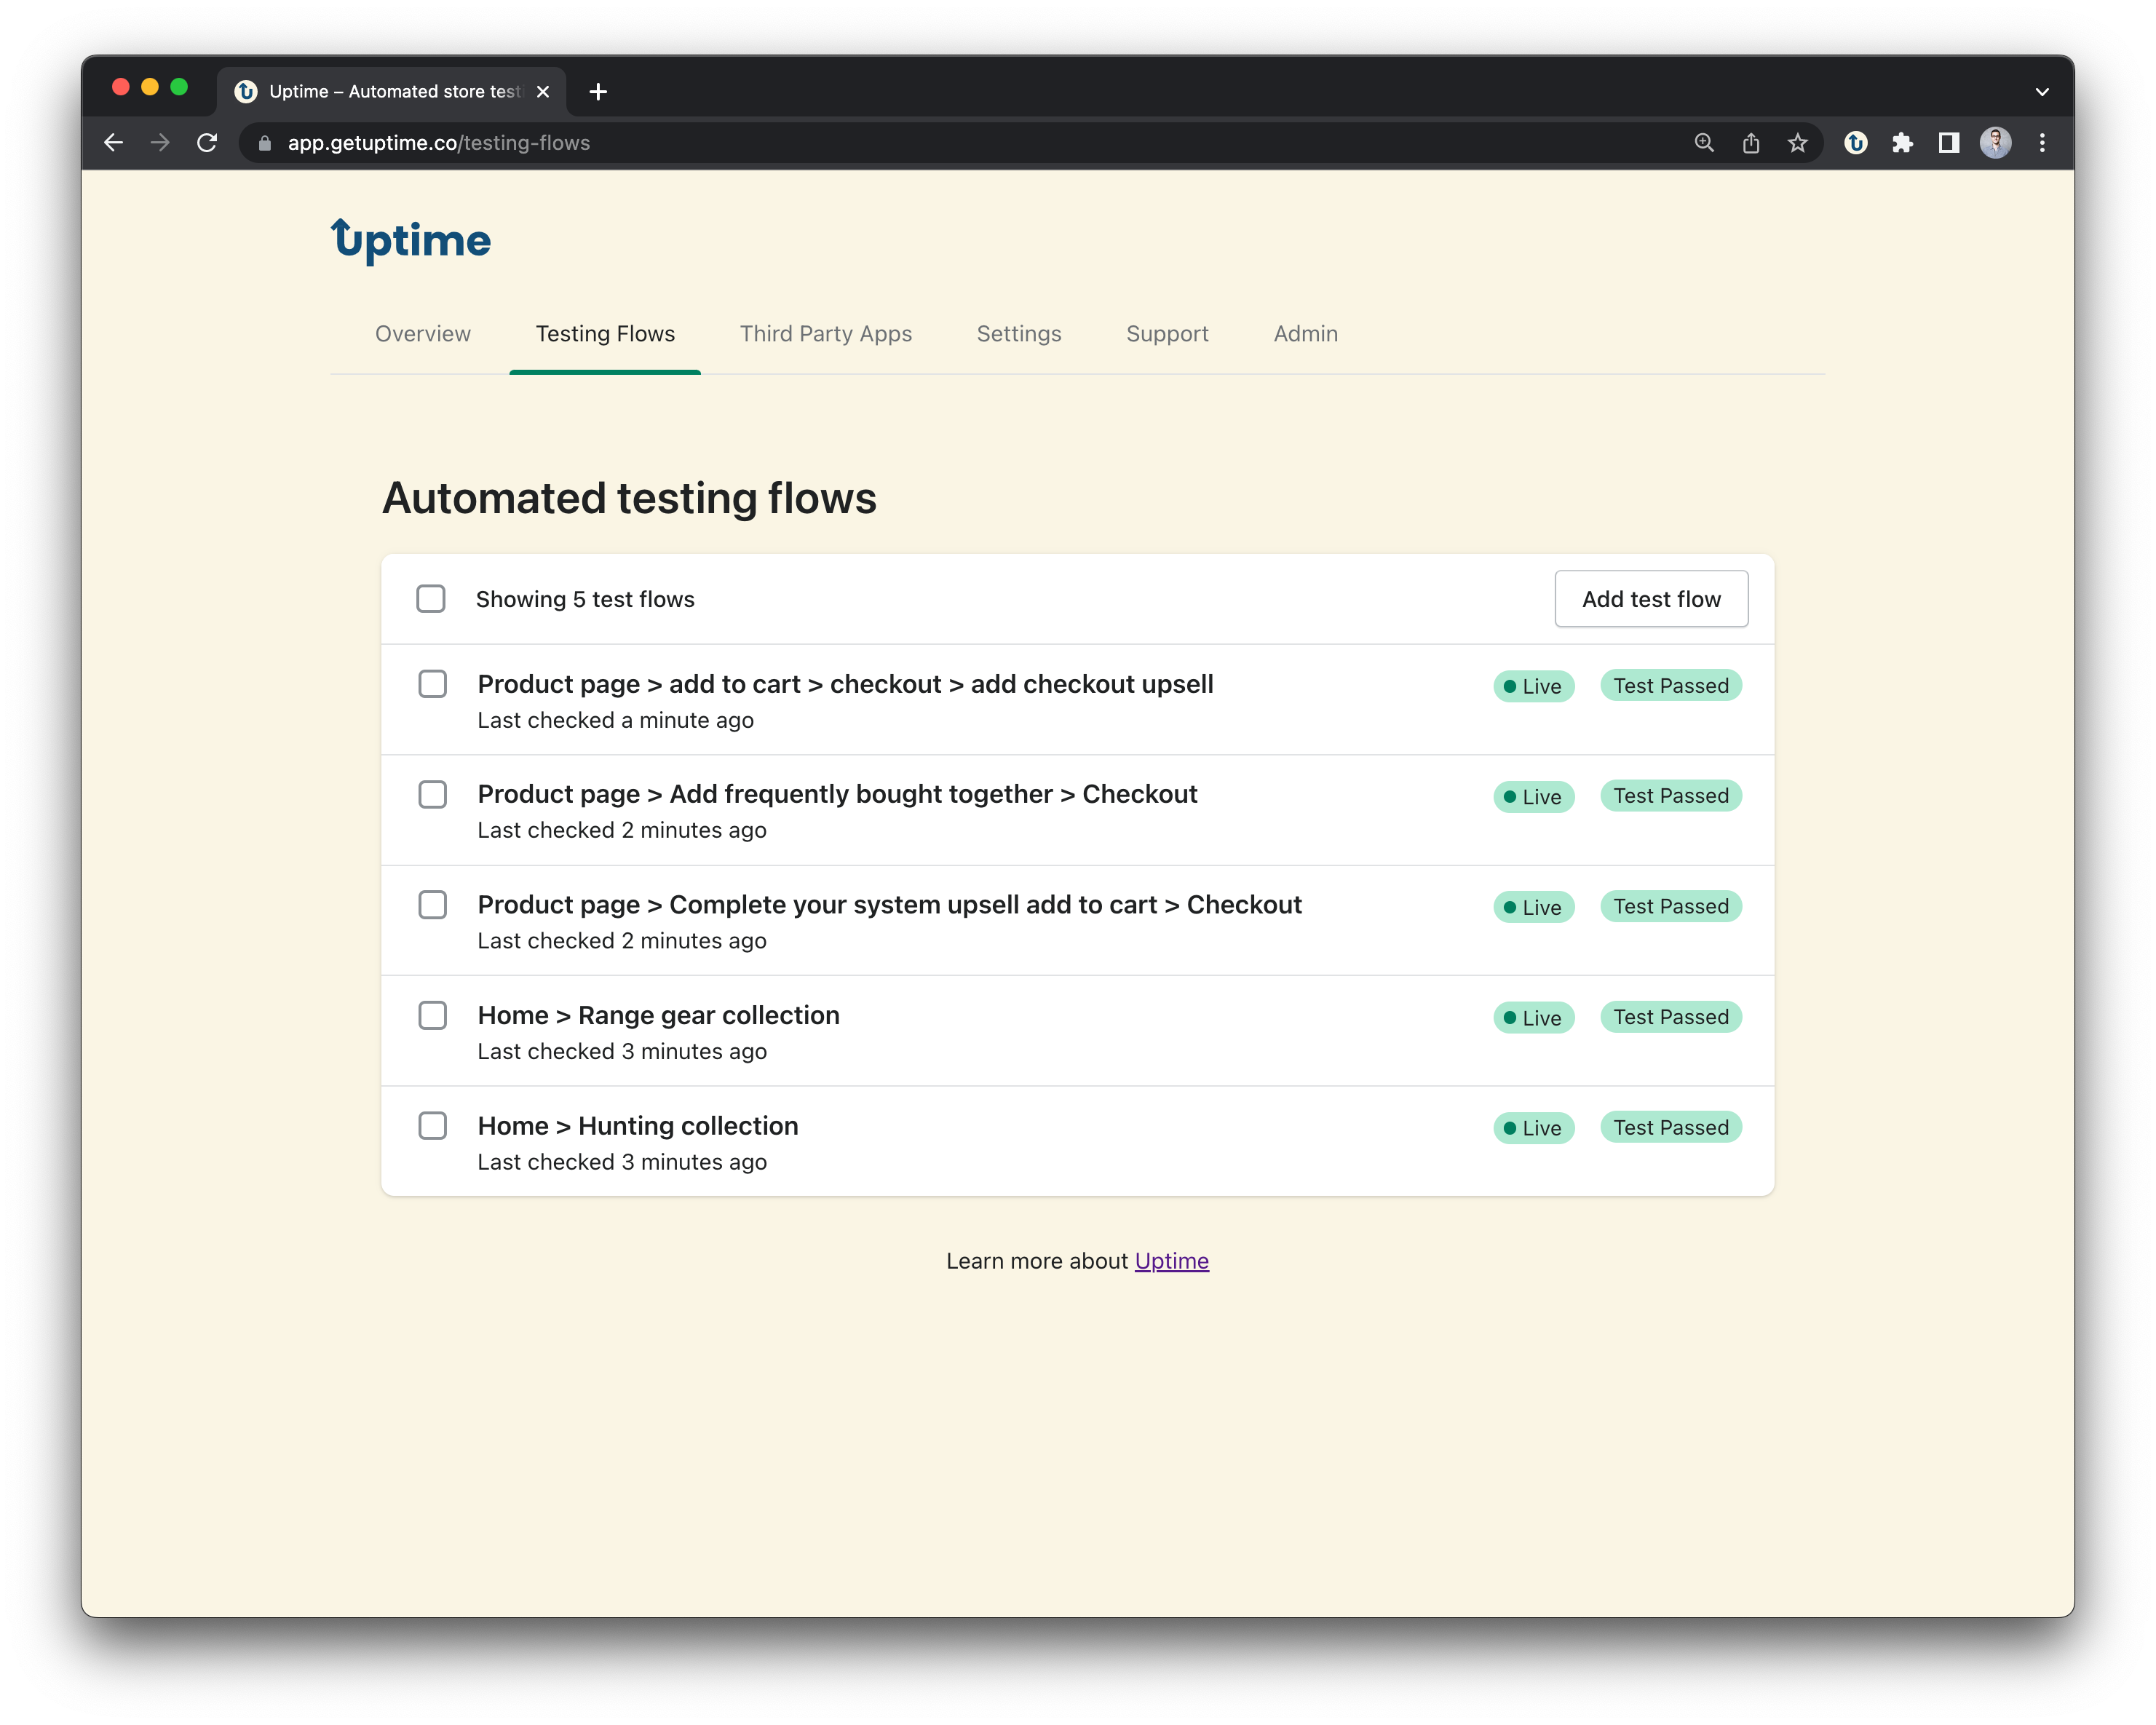Go to the Settings tab
The image size is (2156, 1725).
(x=1019, y=334)
